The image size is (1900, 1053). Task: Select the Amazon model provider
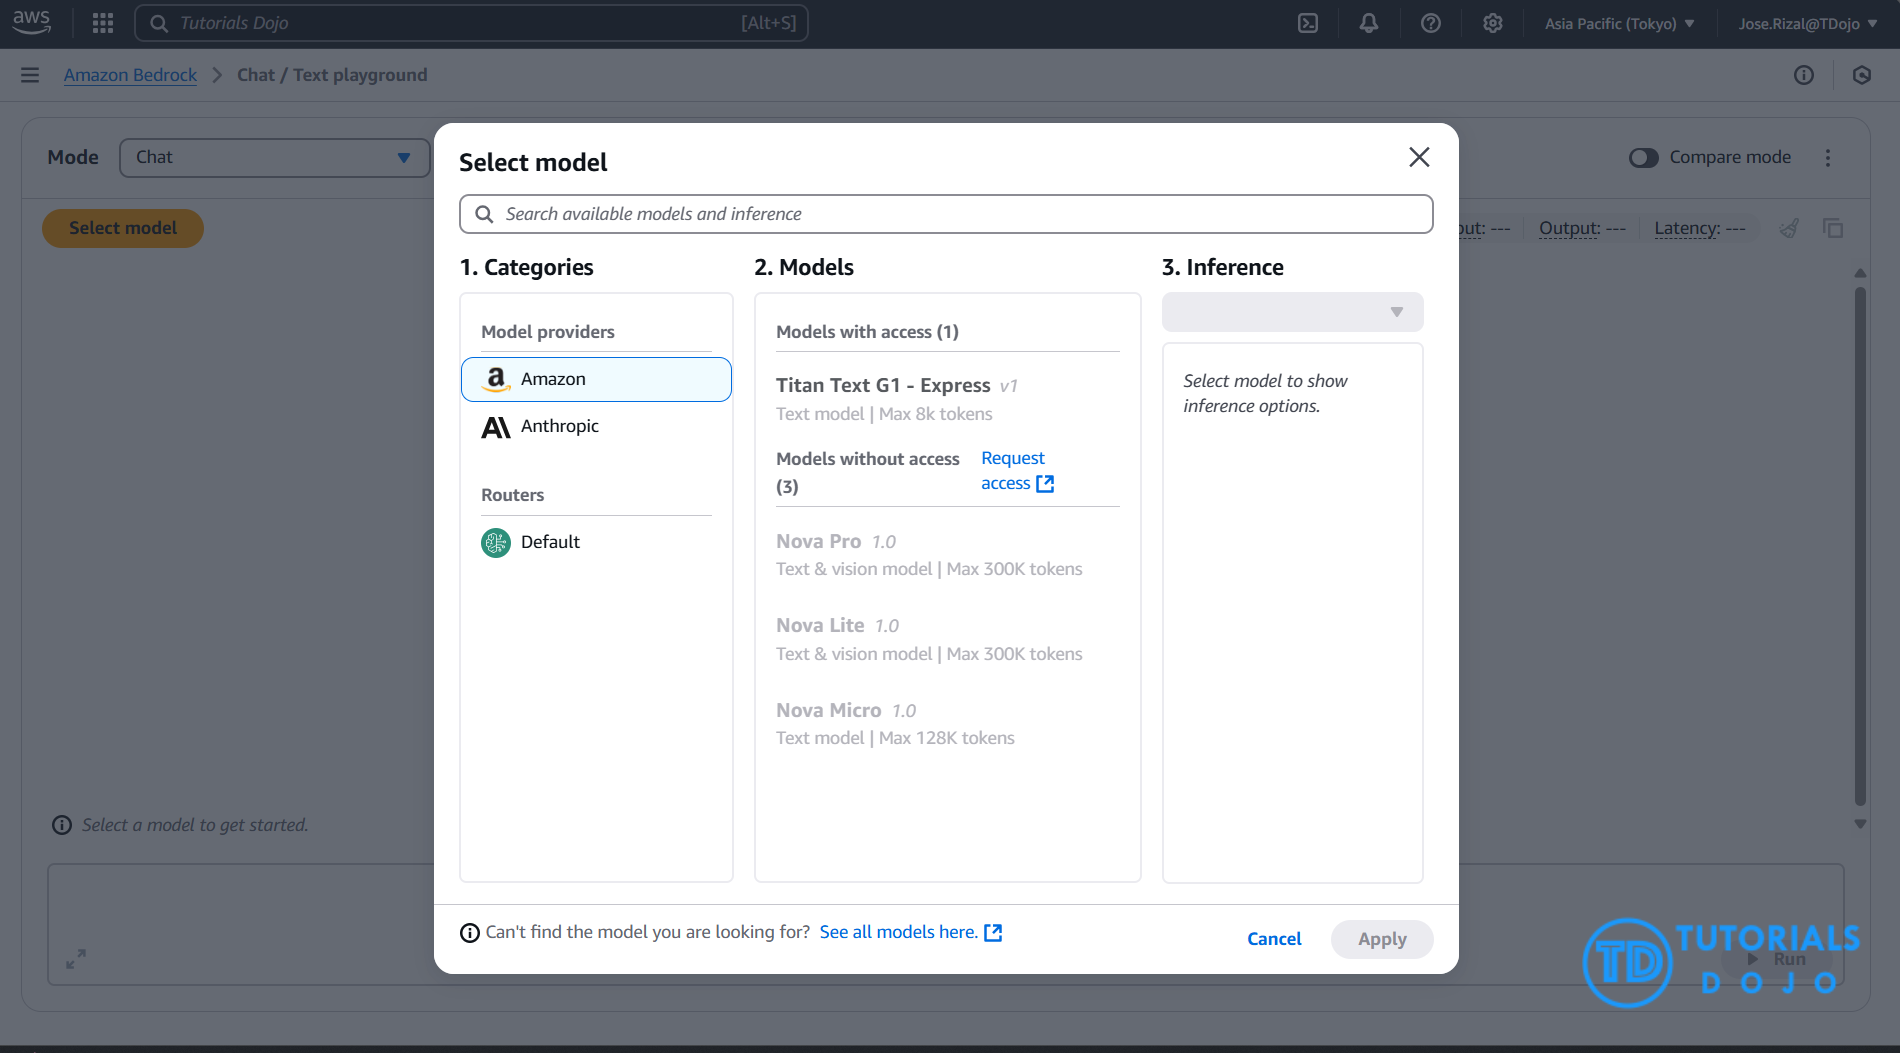pos(596,380)
